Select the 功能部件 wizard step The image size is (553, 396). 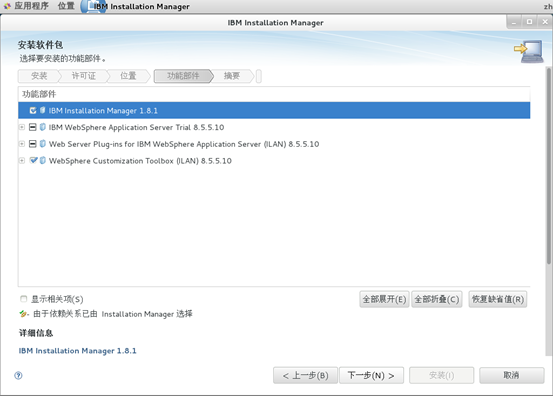click(183, 76)
